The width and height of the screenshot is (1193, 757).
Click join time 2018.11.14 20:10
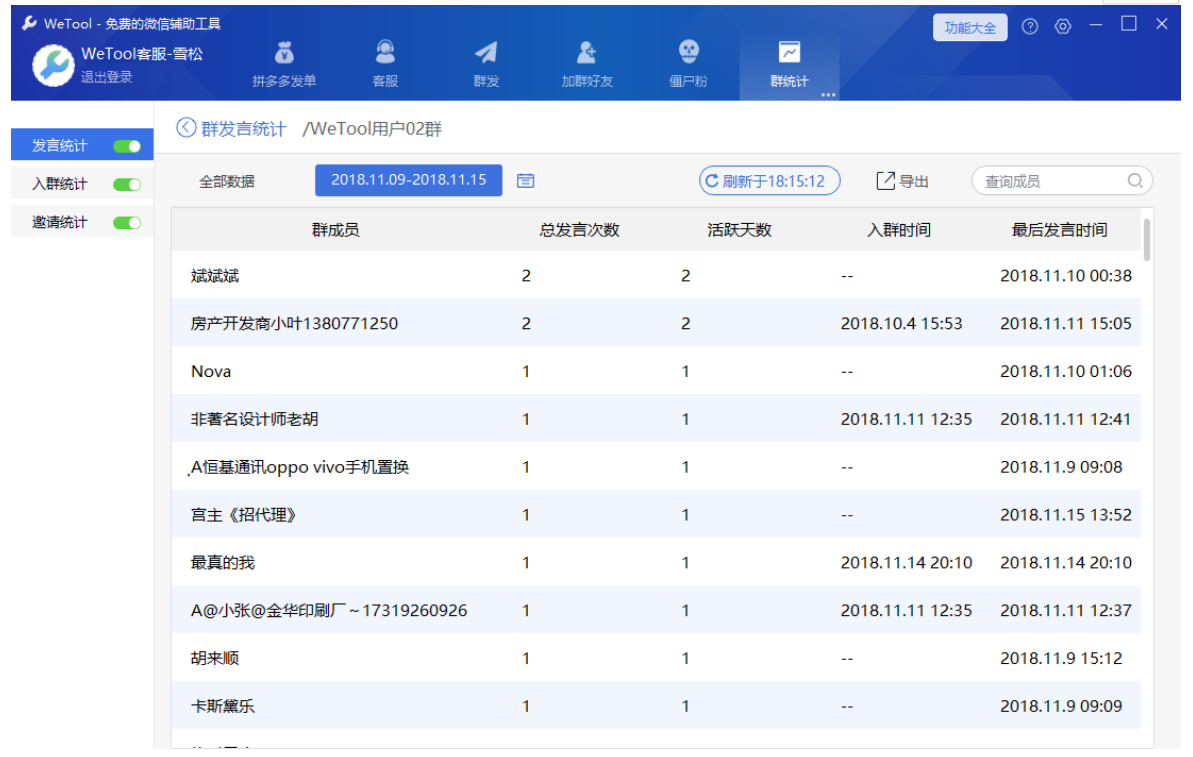point(906,563)
